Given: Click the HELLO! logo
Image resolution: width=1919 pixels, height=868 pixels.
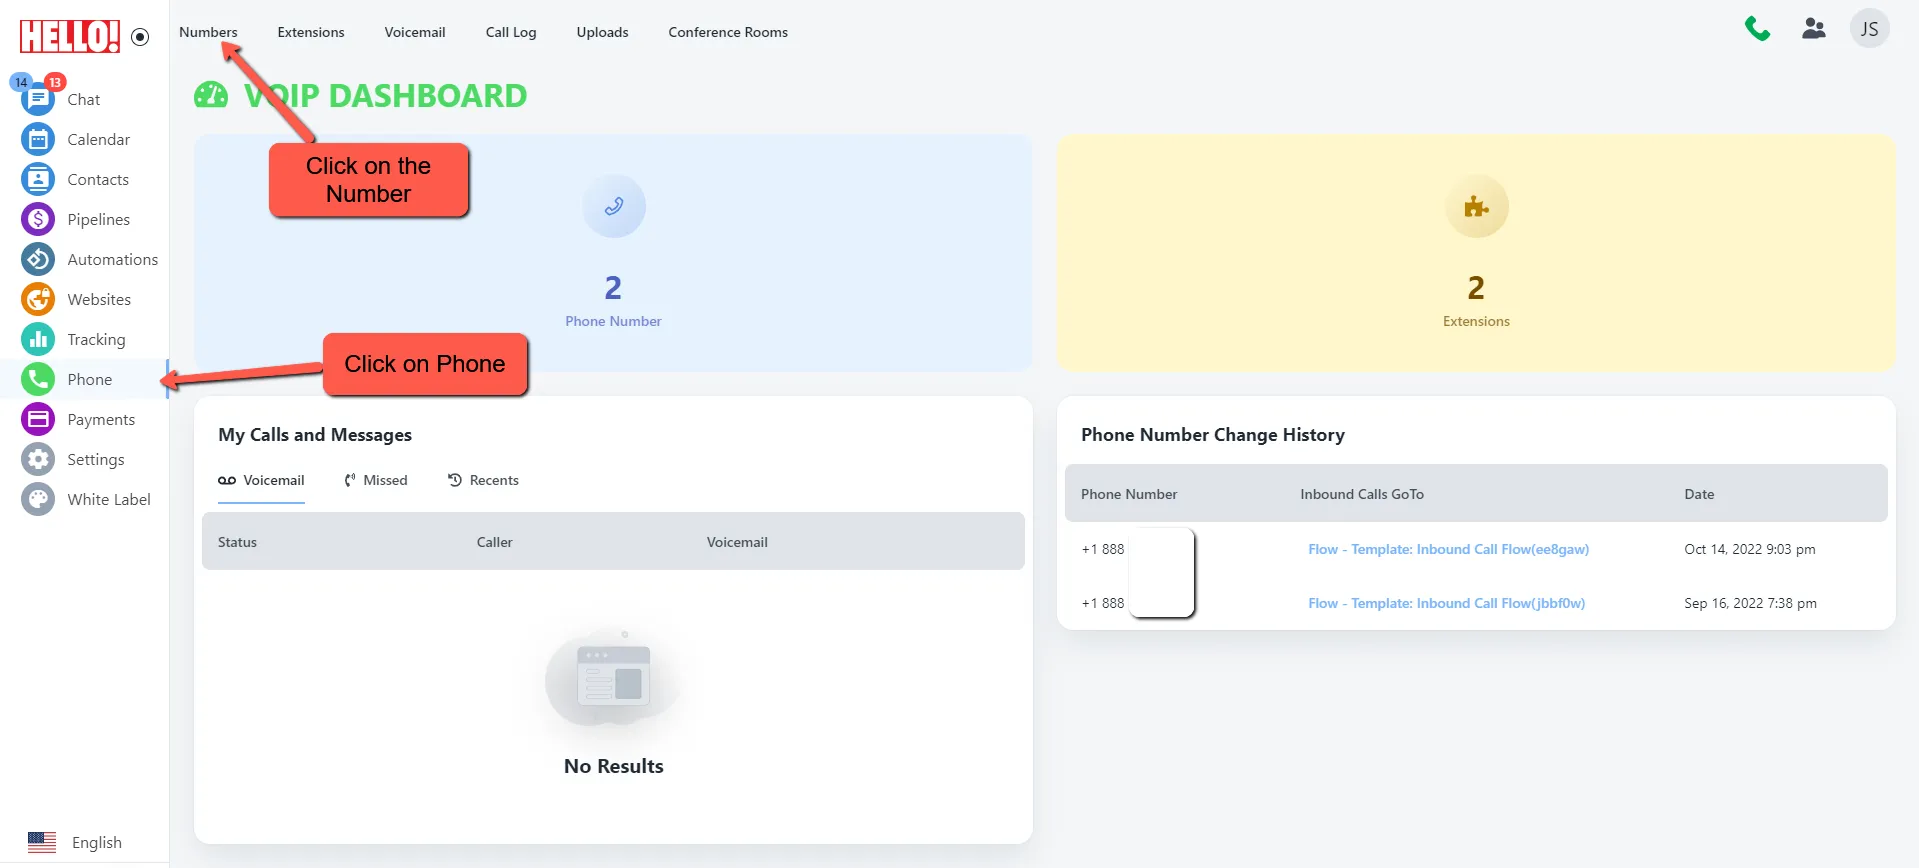Looking at the screenshot, I should pyautogui.click(x=70, y=36).
